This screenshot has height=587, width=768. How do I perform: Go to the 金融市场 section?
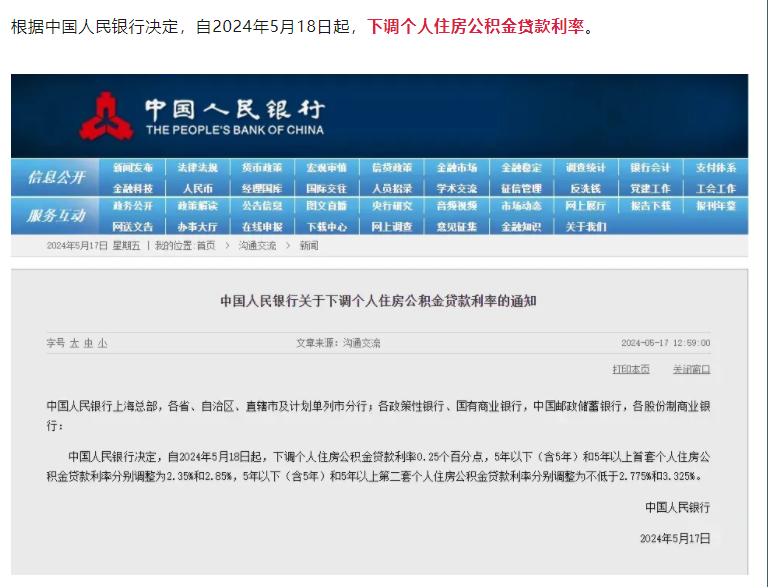point(456,168)
